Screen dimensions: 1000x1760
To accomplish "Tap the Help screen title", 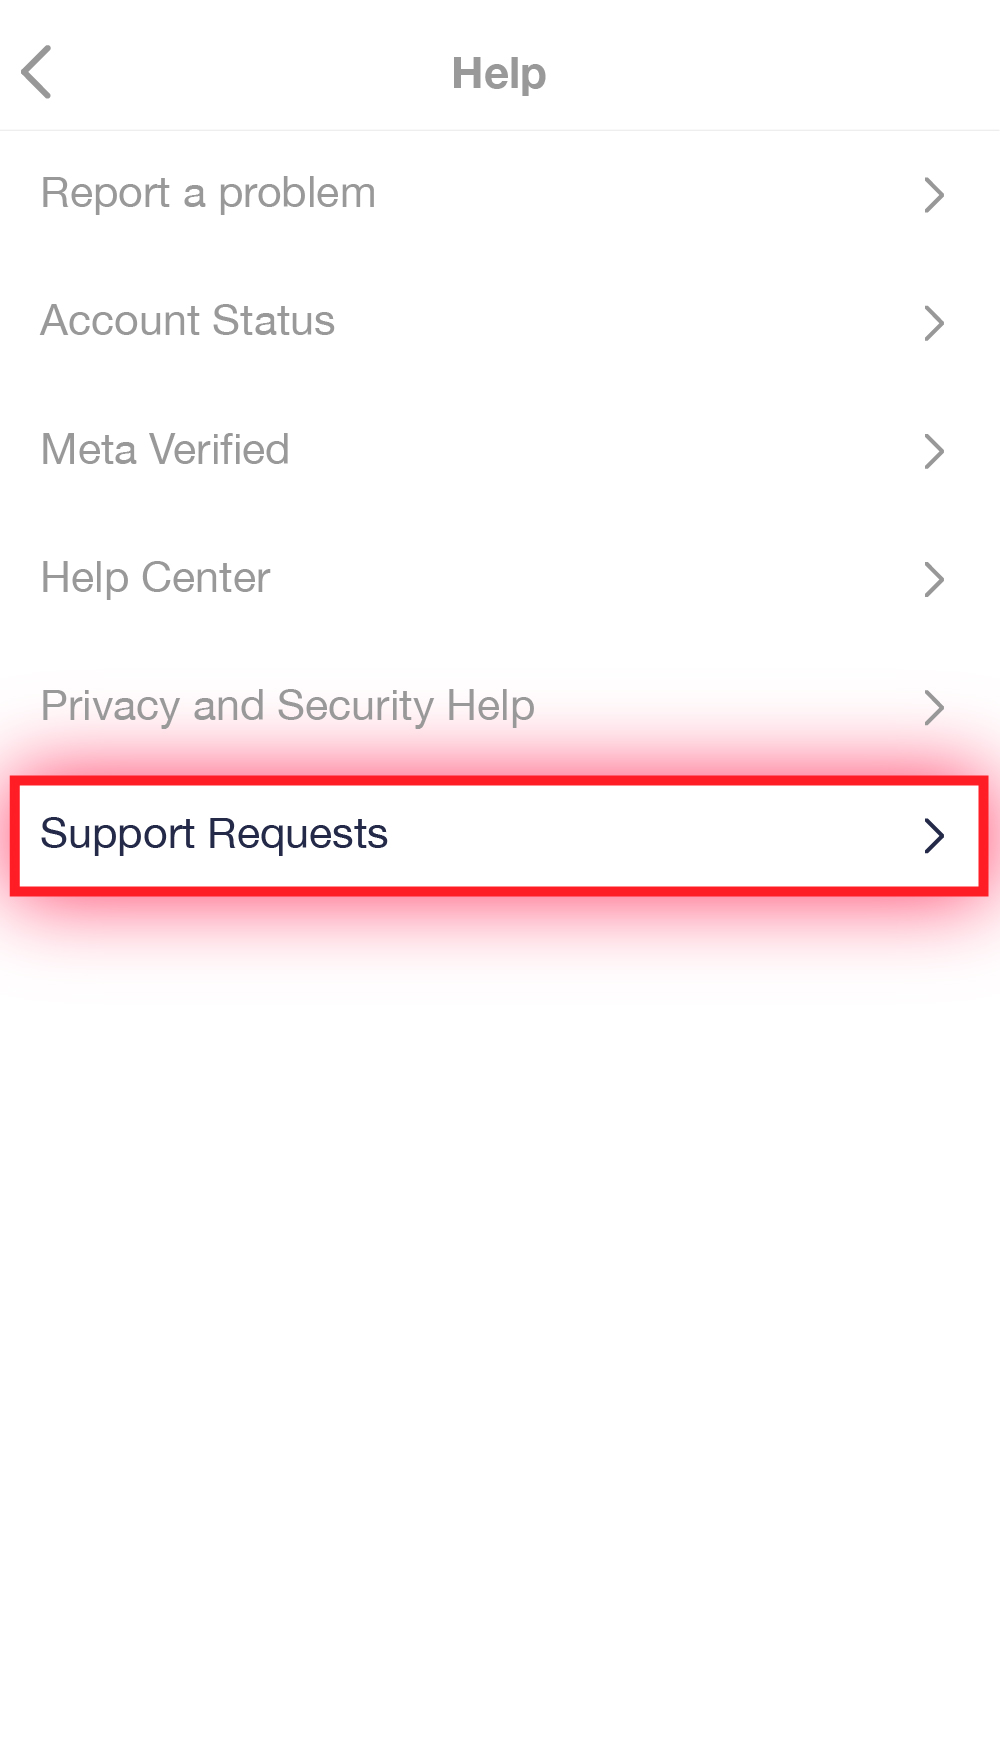I will click(x=498, y=72).
